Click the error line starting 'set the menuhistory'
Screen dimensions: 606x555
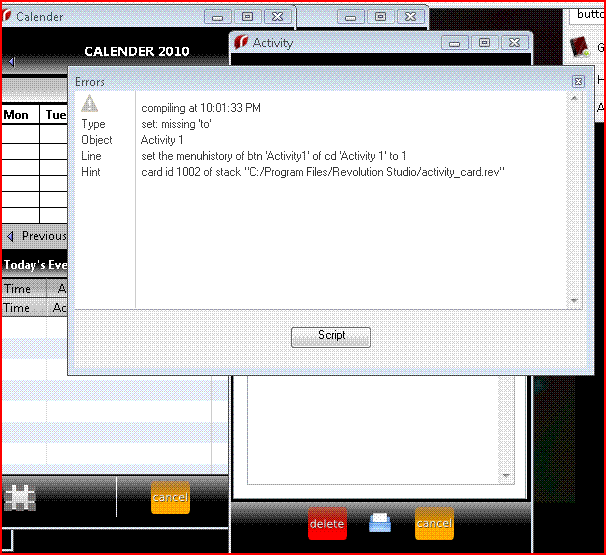274,156
